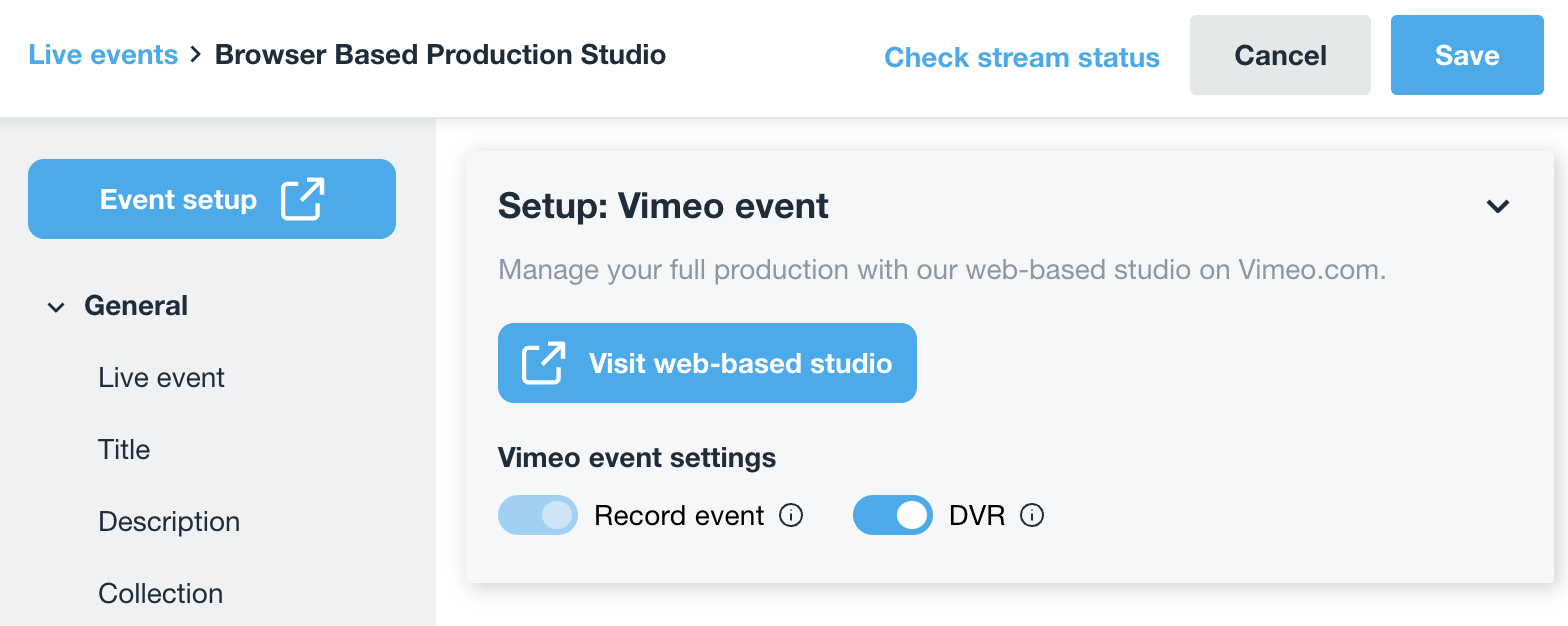The image size is (1568, 626).
Task: Select the General sidebar heading
Action: (x=136, y=306)
